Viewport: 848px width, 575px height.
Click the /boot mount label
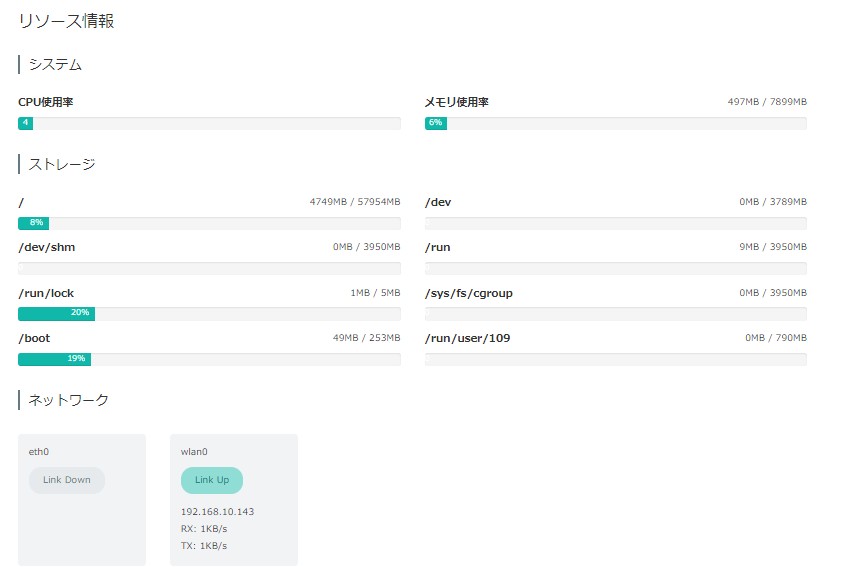point(34,339)
